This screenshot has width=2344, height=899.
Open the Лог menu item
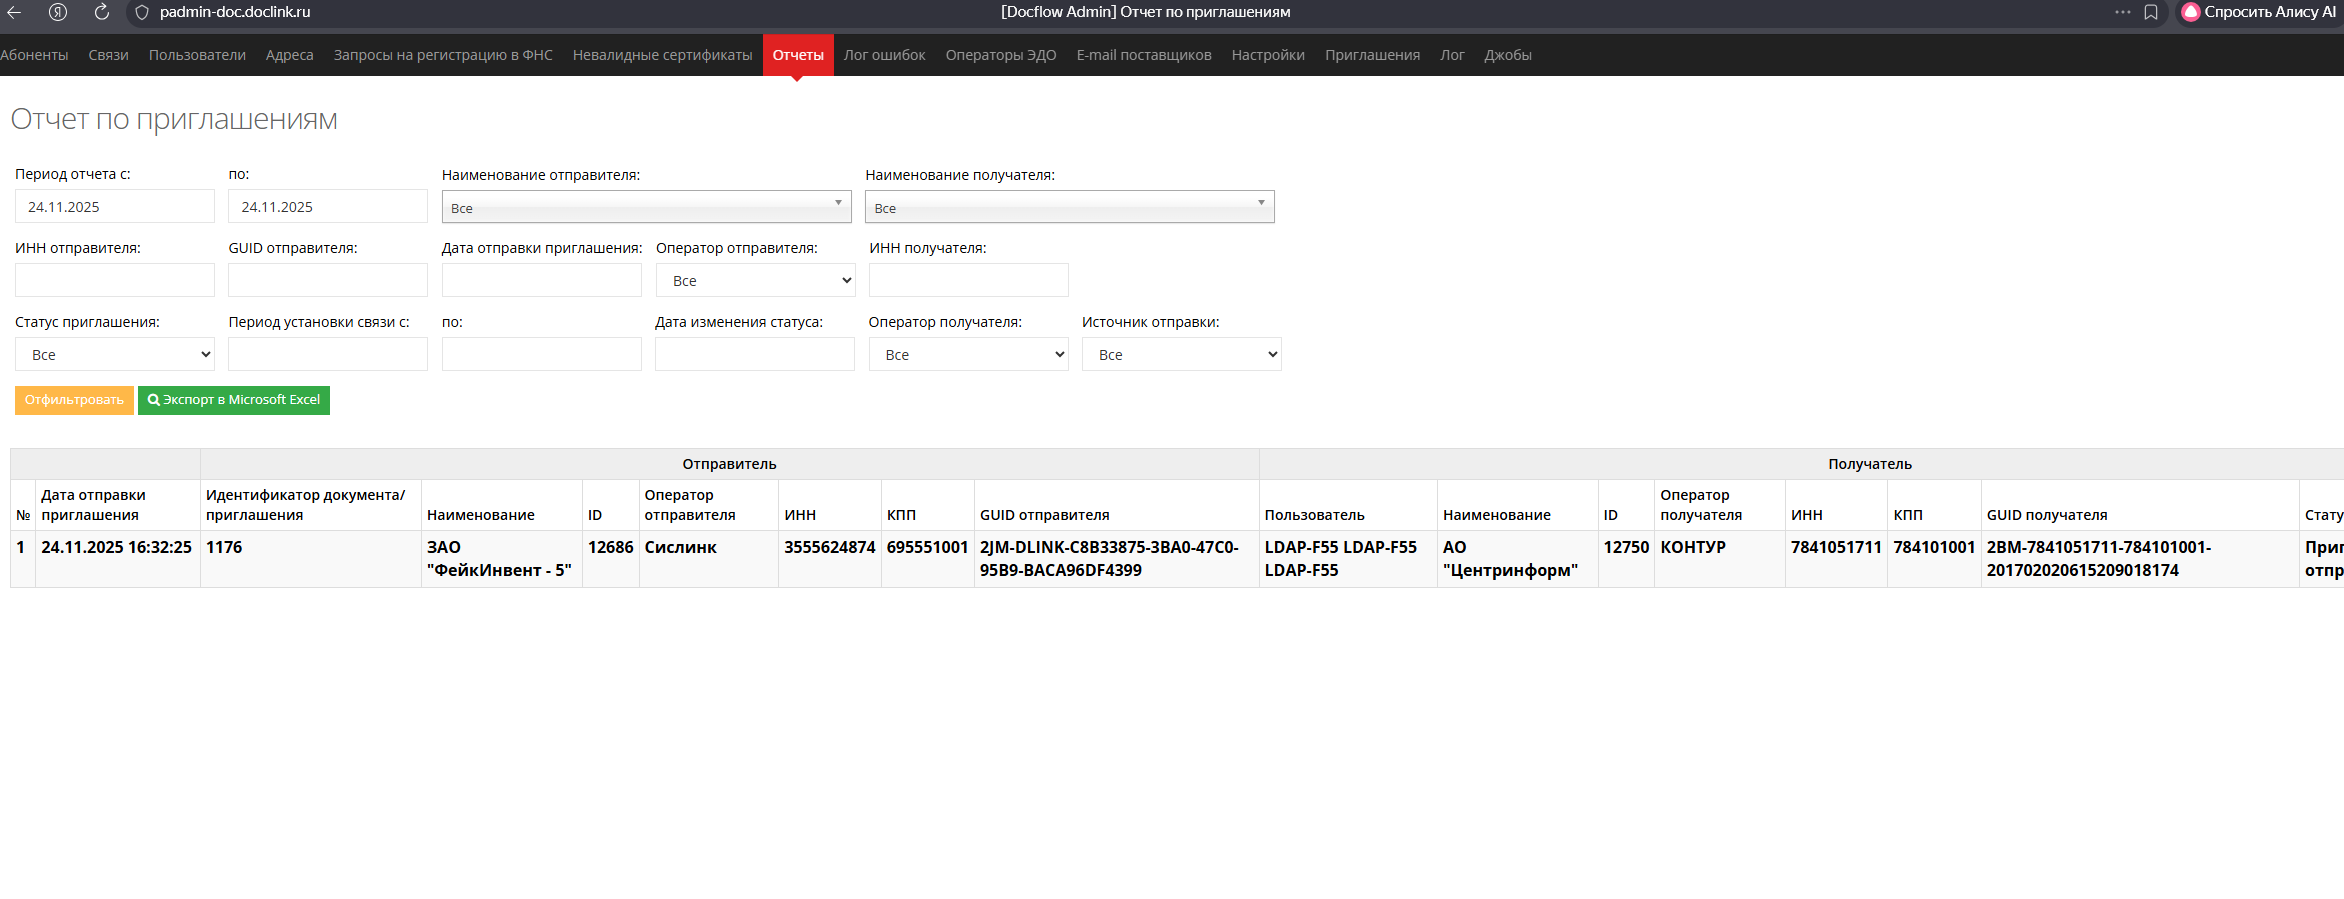pyautogui.click(x=1452, y=55)
